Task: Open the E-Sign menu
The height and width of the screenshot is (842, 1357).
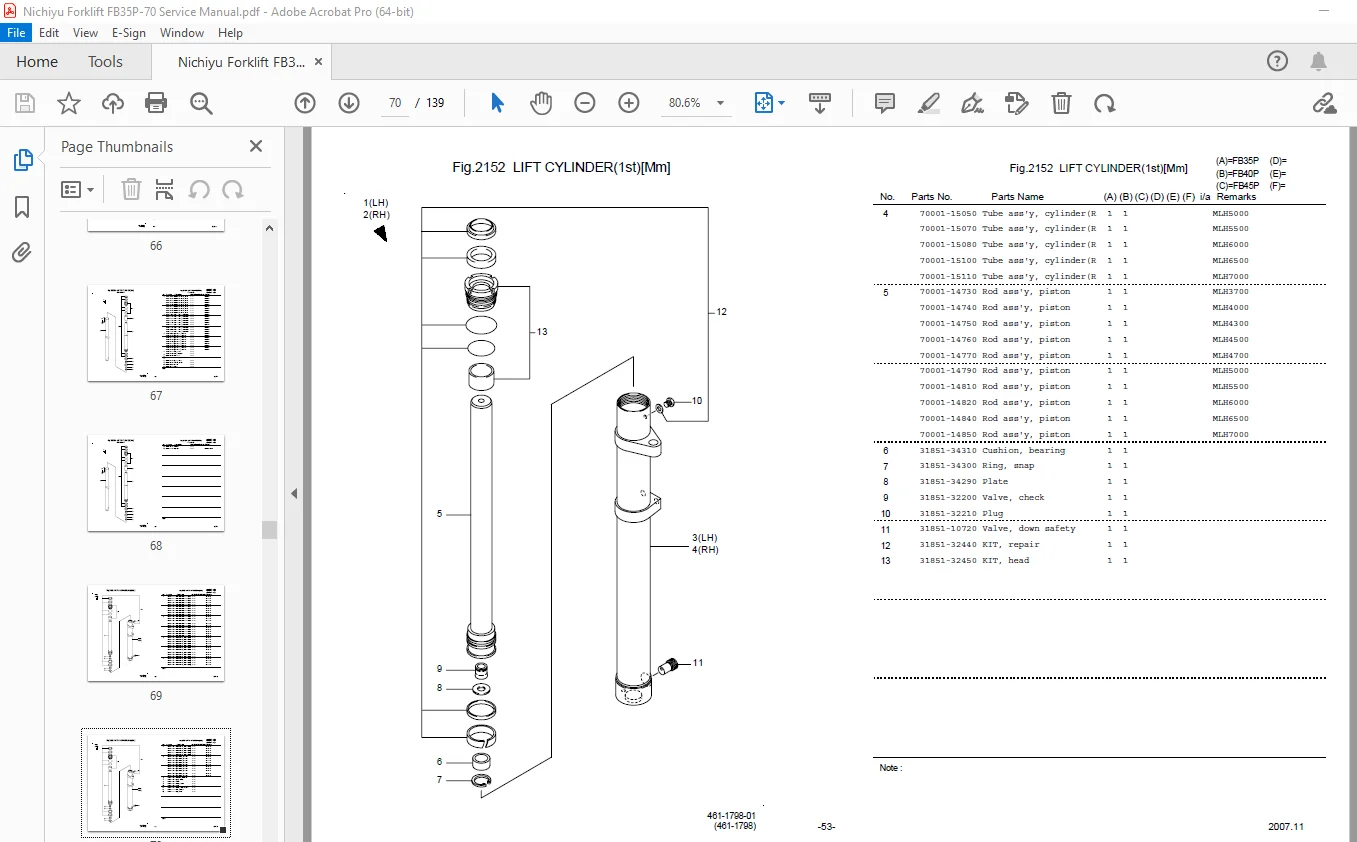Action: pos(129,32)
